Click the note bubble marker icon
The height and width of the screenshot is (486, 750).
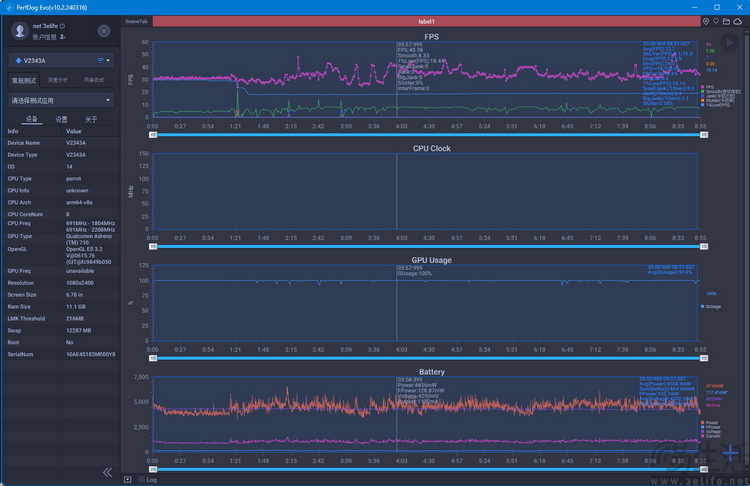[x=716, y=21]
